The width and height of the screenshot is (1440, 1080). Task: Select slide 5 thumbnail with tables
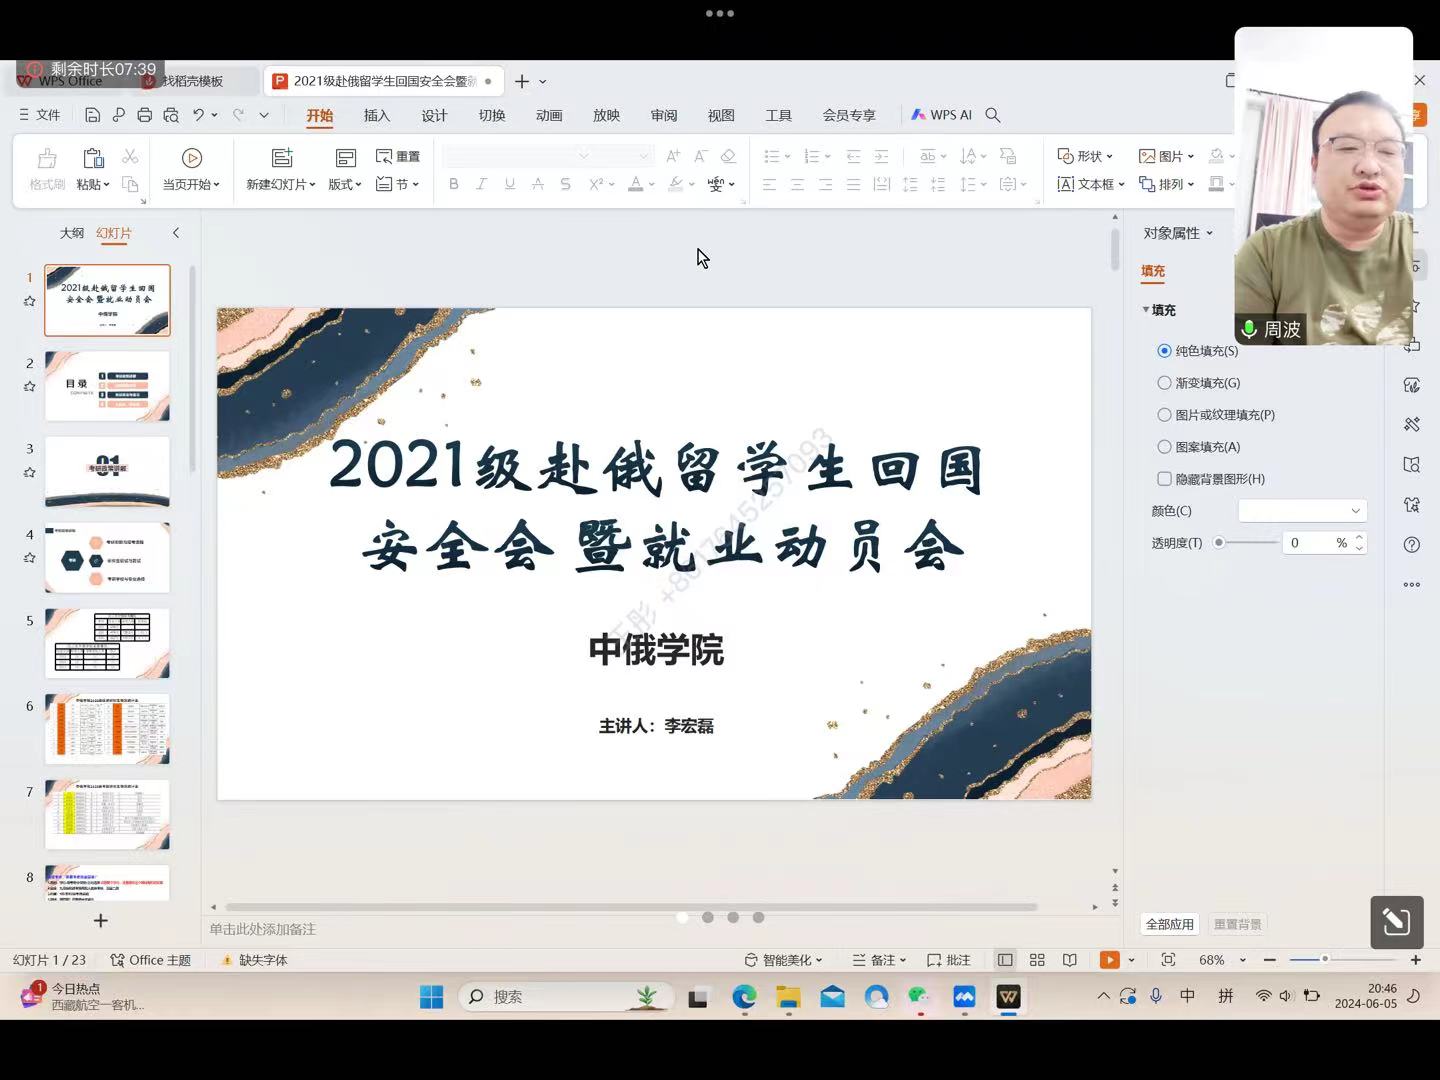tap(107, 643)
